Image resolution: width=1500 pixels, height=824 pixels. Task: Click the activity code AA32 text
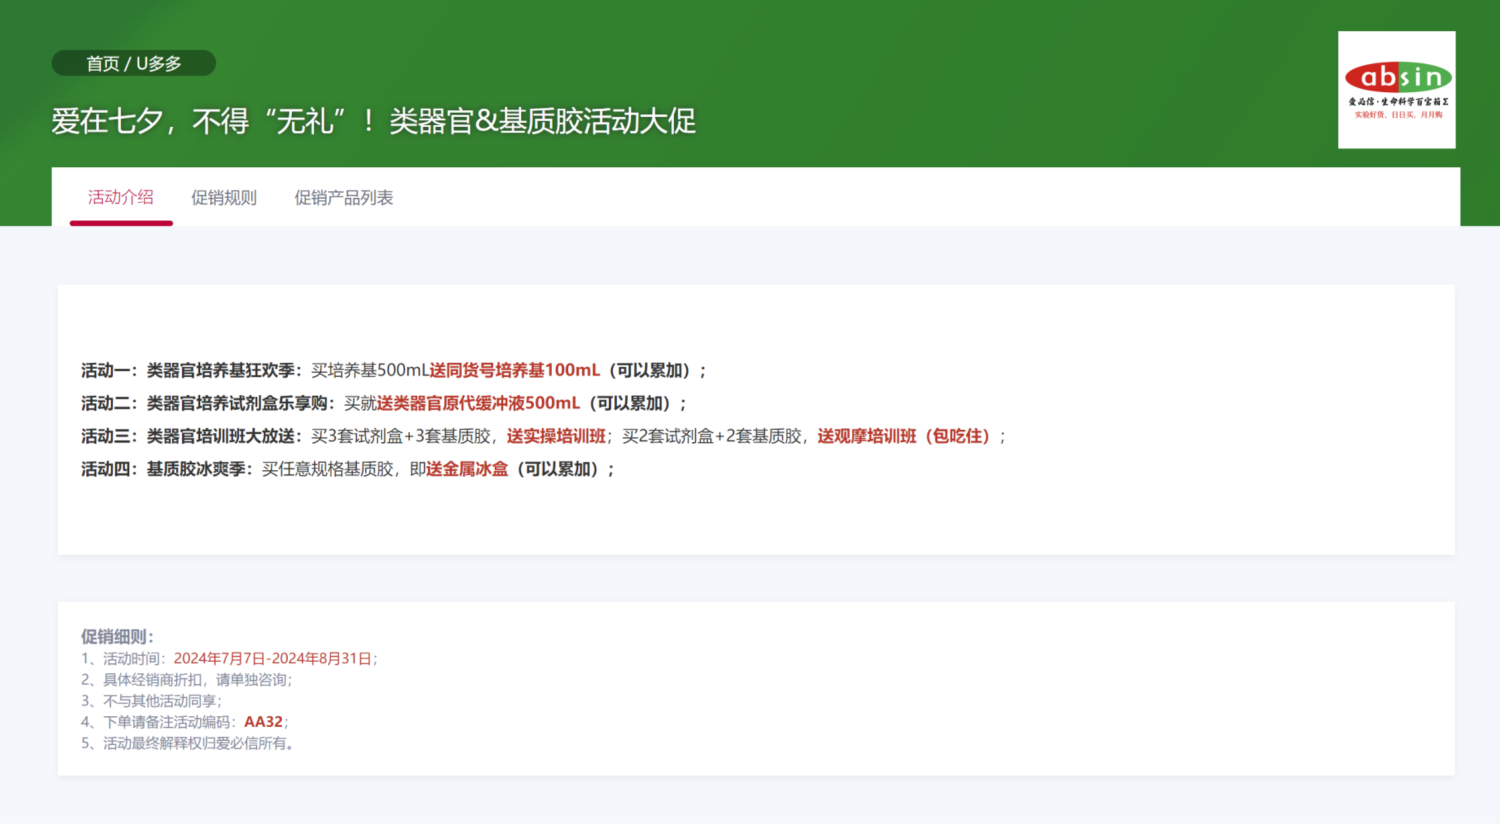265,721
